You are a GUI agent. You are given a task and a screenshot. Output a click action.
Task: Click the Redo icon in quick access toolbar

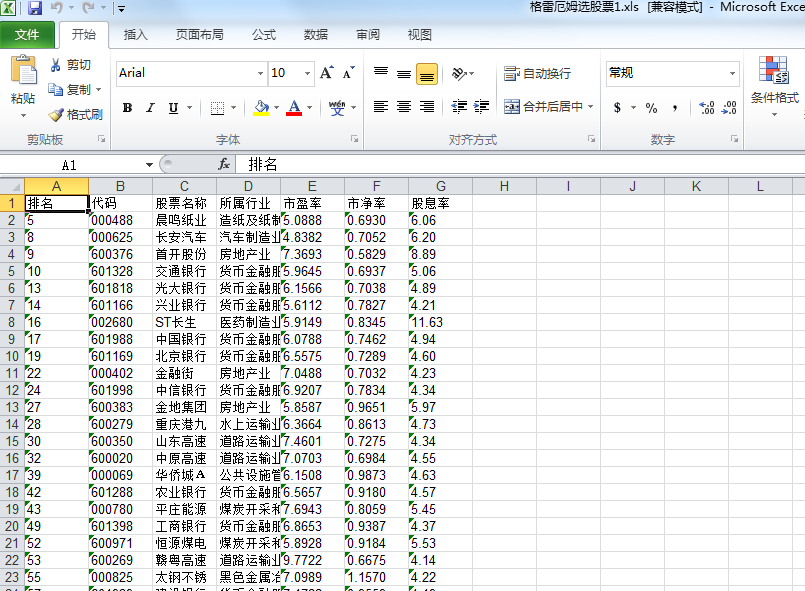[88, 8]
